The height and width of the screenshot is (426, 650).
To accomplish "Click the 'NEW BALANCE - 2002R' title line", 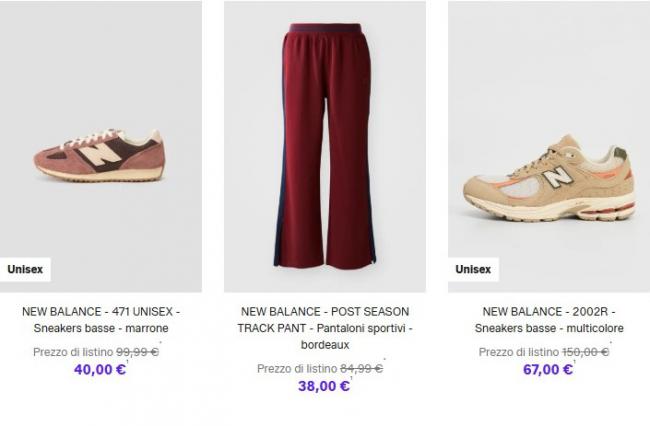I will (548, 311).
